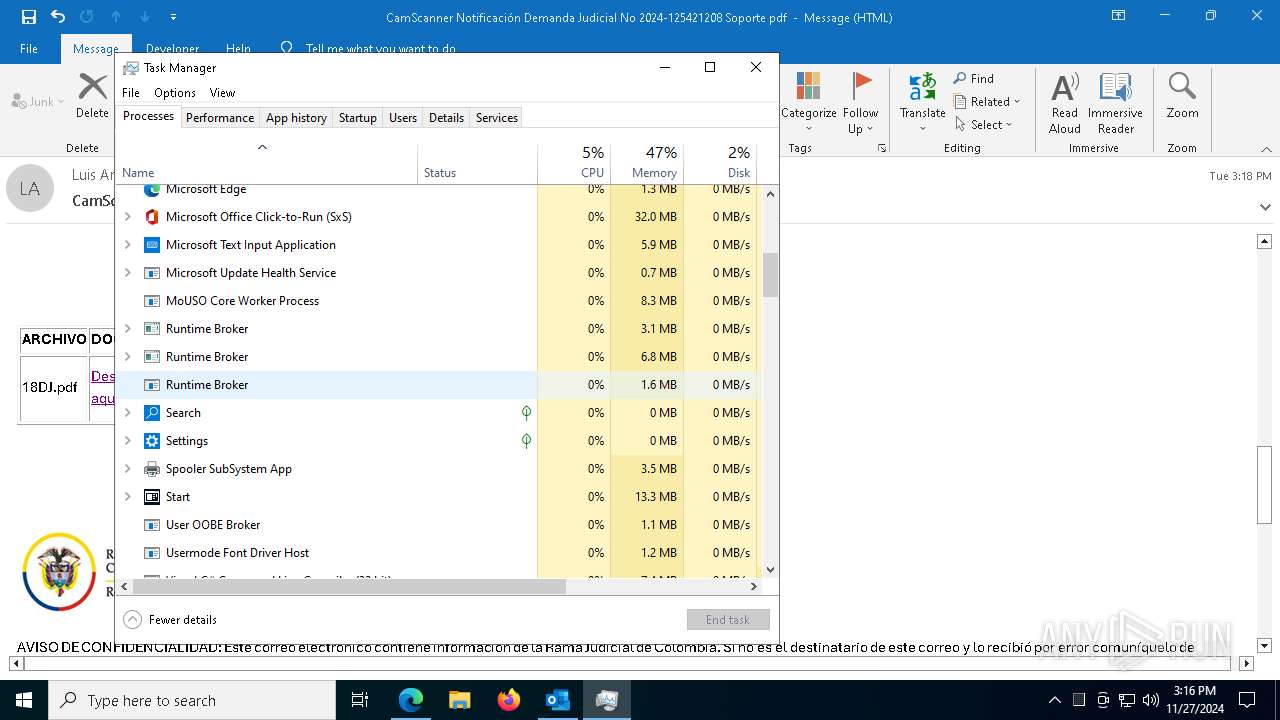Click the Read Aloud icon in Outlook
The image size is (1280, 720).
pos(1065,86)
